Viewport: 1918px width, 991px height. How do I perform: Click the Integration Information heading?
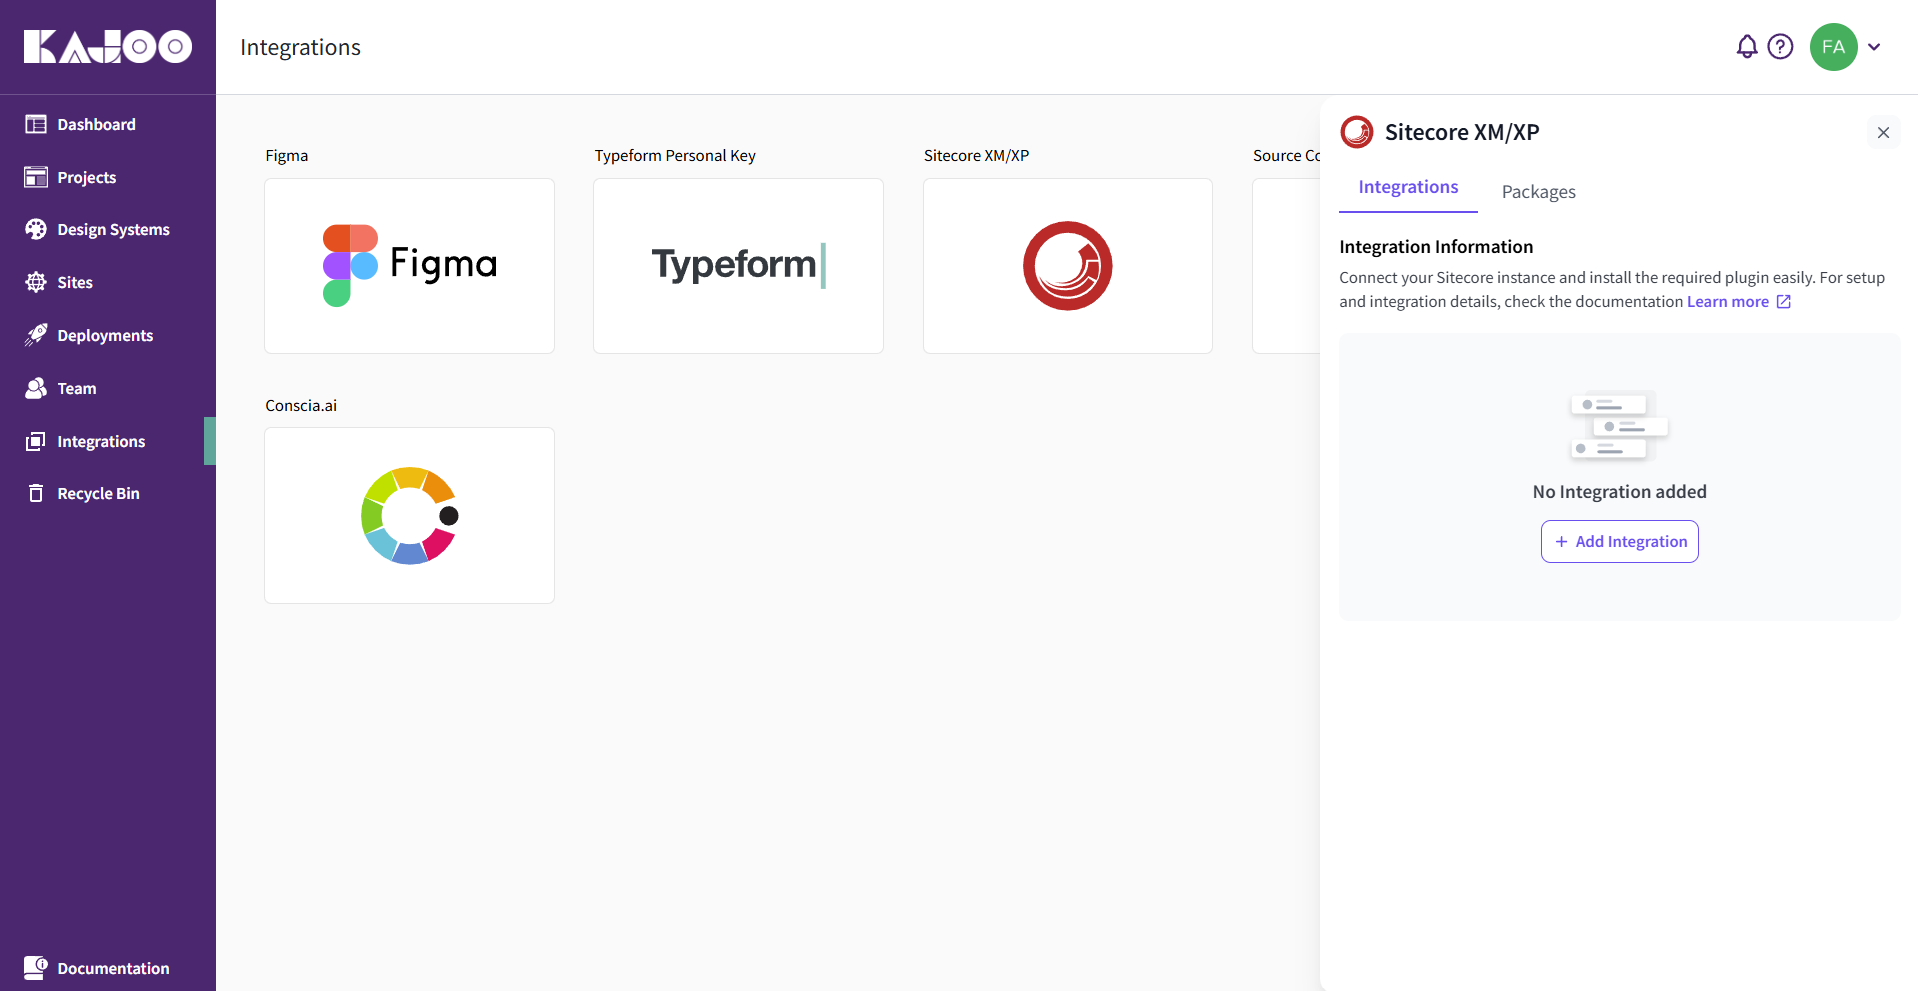[x=1436, y=247]
